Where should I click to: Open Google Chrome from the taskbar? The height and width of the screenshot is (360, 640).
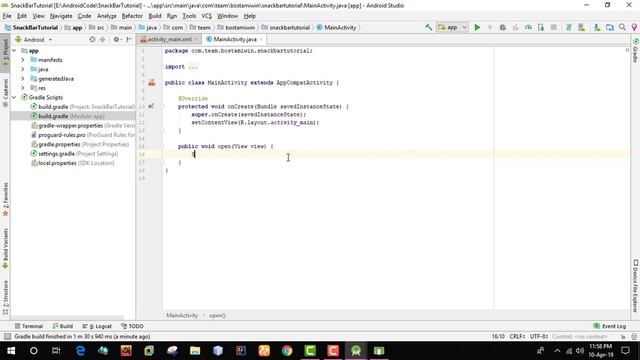287,351
